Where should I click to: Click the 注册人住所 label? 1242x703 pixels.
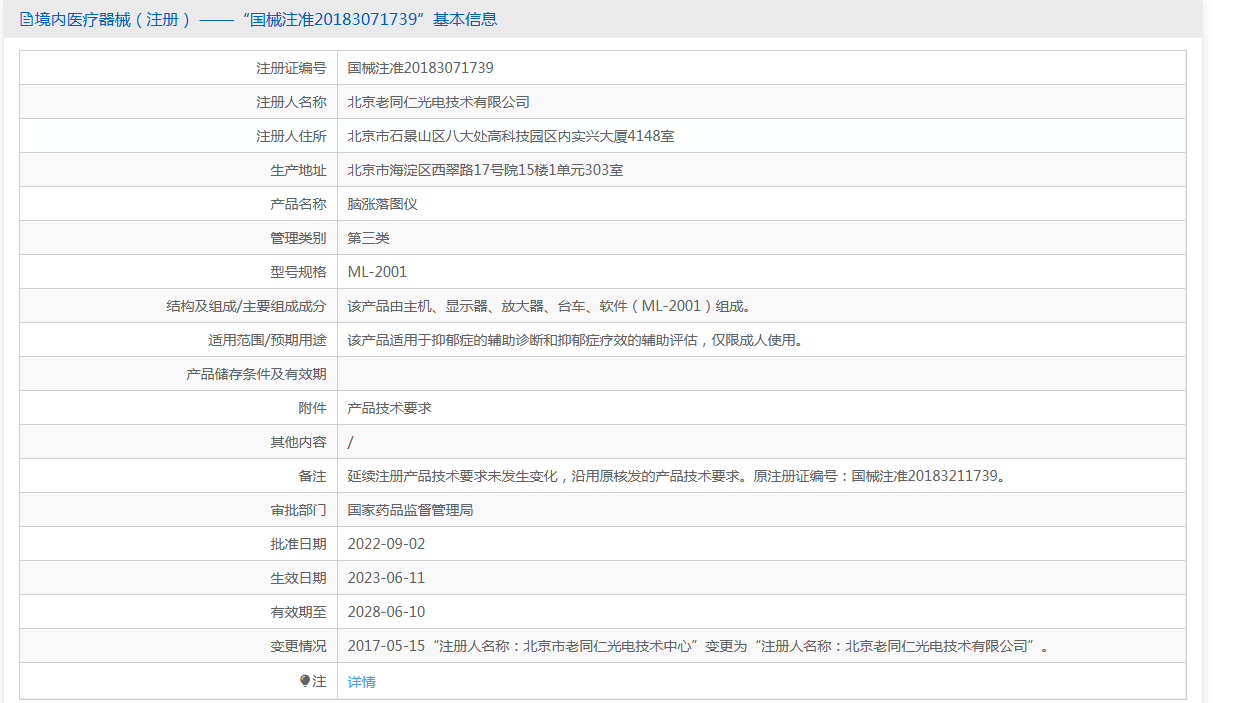coord(291,136)
